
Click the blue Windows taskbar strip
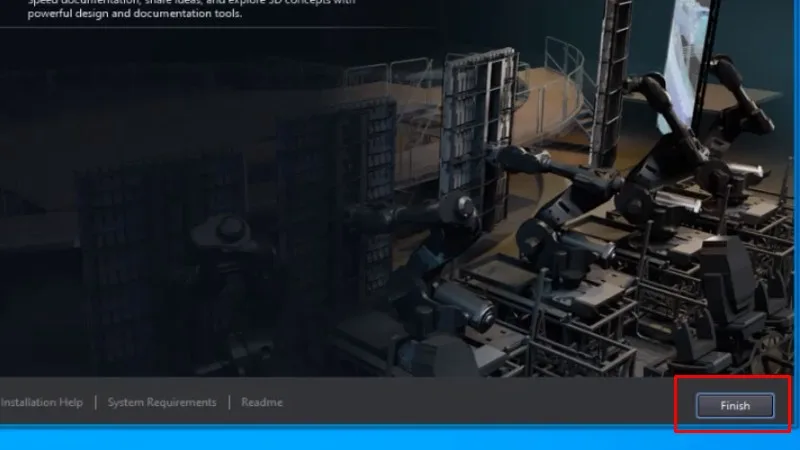[x=400, y=440]
